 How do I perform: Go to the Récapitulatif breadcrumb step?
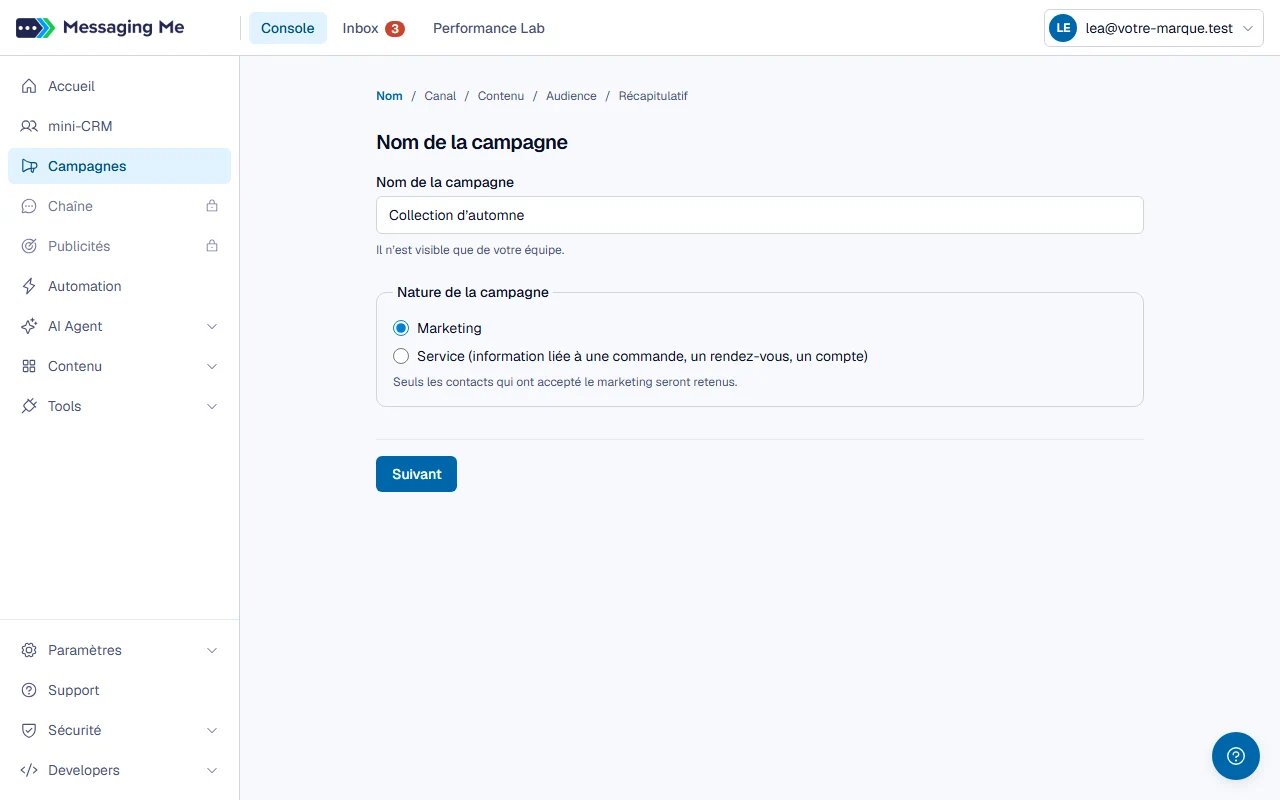tap(653, 96)
